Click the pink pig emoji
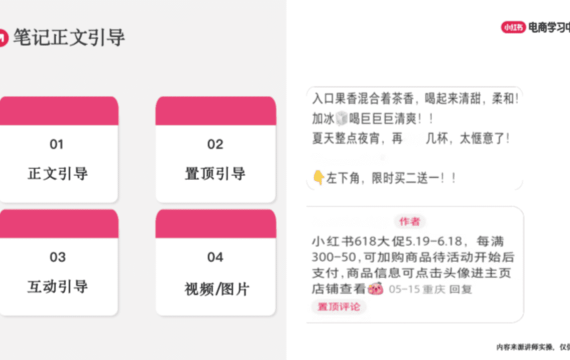The height and width of the screenshot is (360, 570). point(376,289)
